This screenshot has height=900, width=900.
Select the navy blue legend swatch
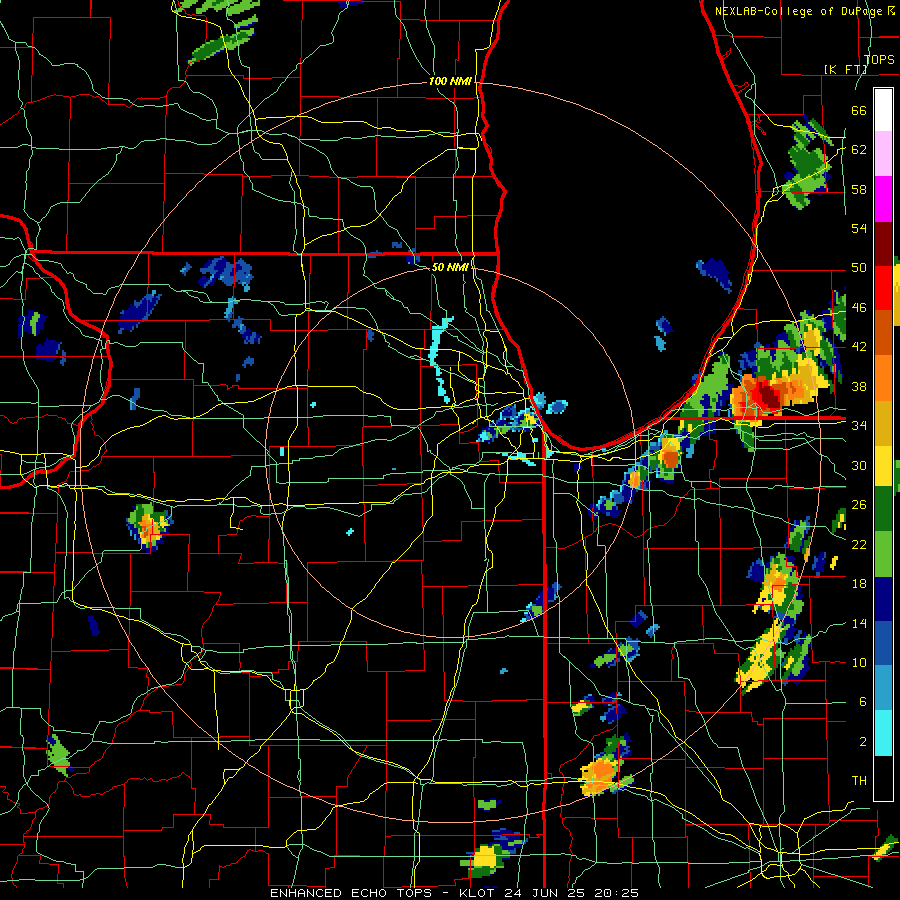[883, 599]
